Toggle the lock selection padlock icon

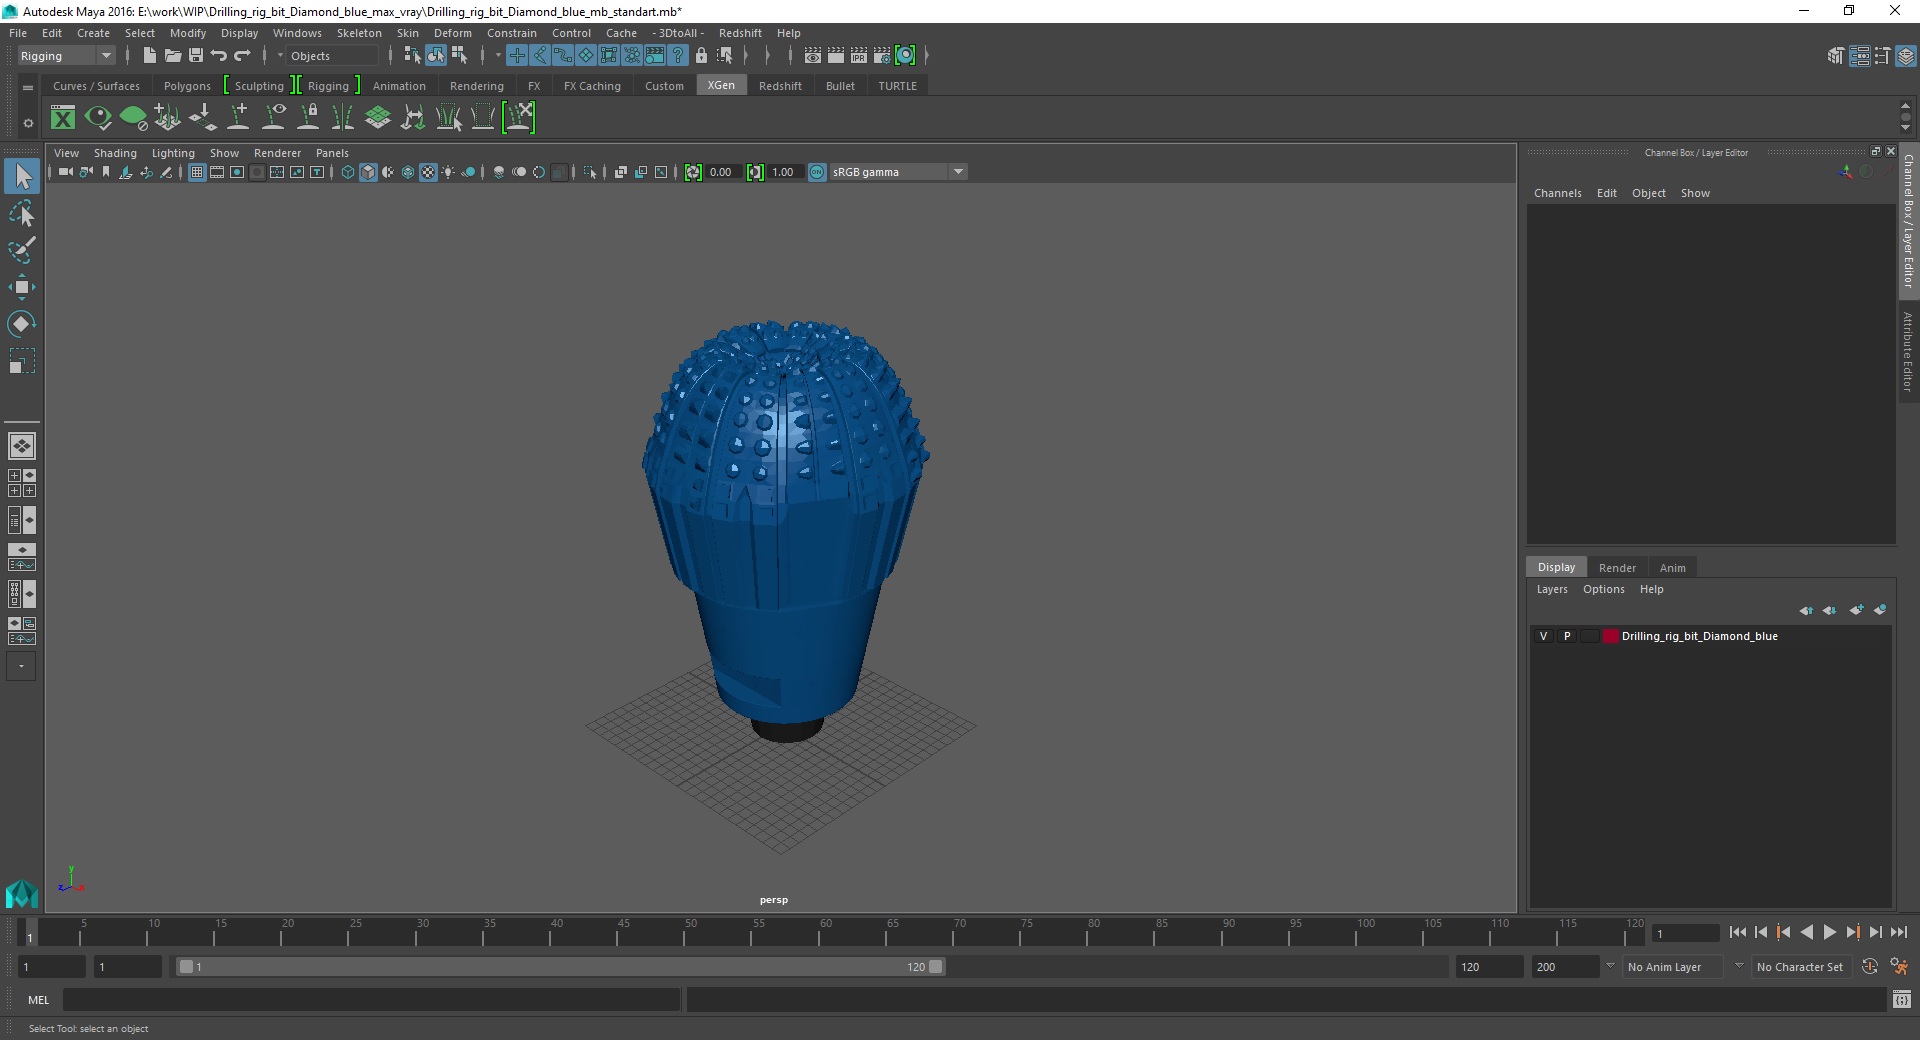pyautogui.click(x=701, y=56)
